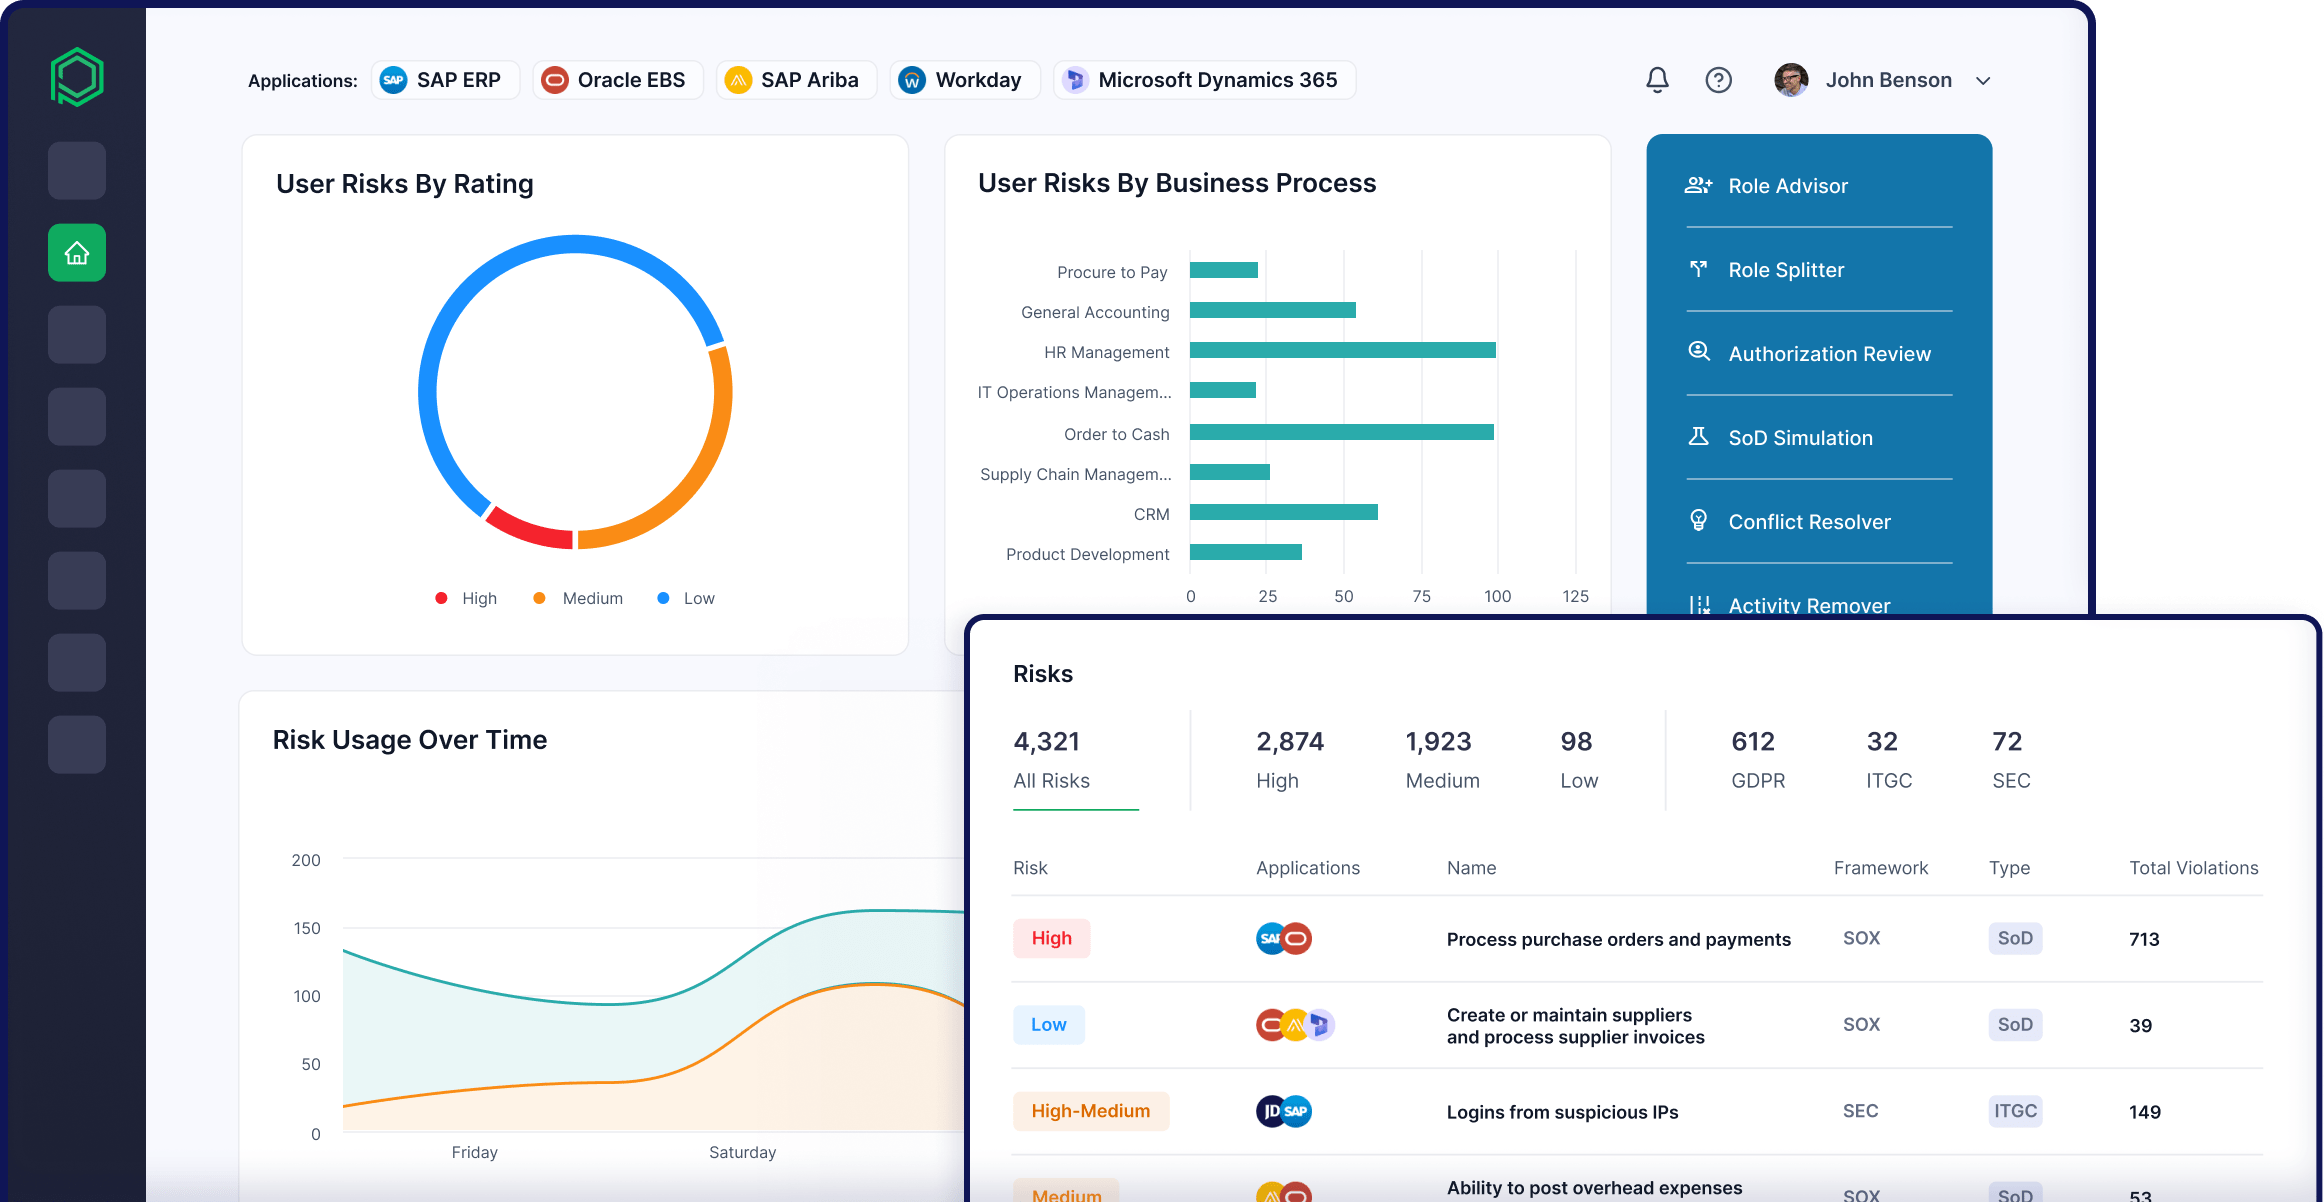Click the Authorization Review magnifier icon
Image resolution: width=2324 pixels, height=1202 pixels.
click(1698, 352)
